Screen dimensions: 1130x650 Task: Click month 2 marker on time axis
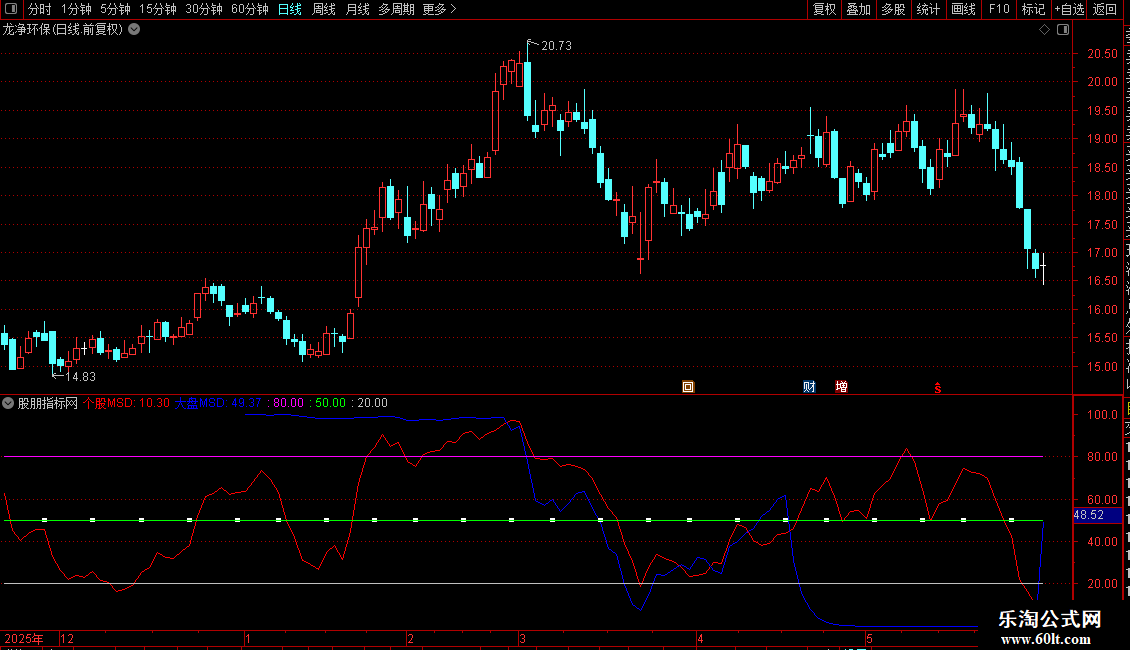411,638
